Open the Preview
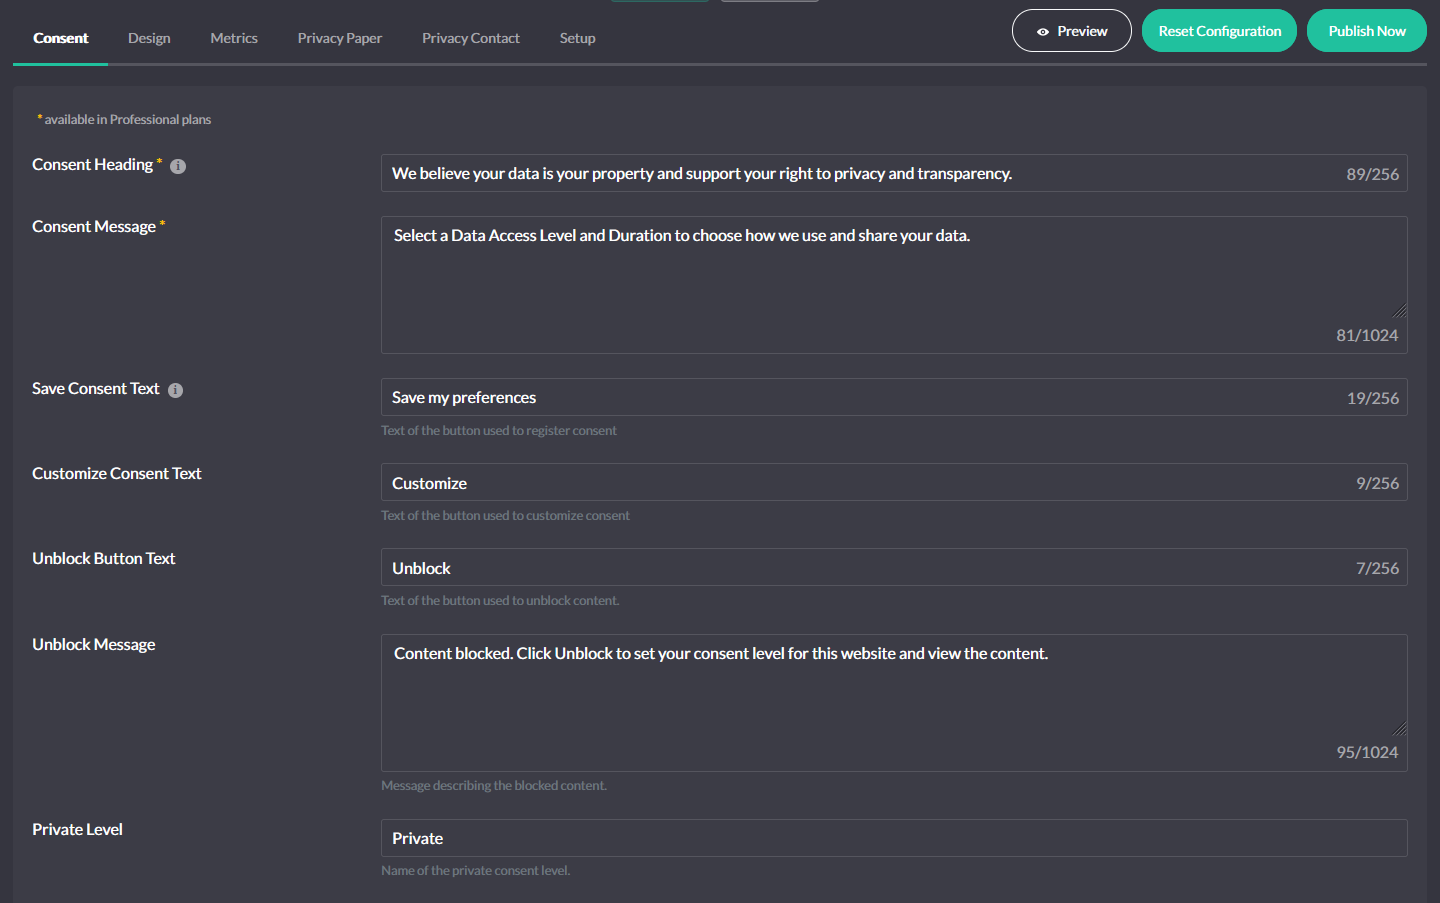 click(1071, 31)
